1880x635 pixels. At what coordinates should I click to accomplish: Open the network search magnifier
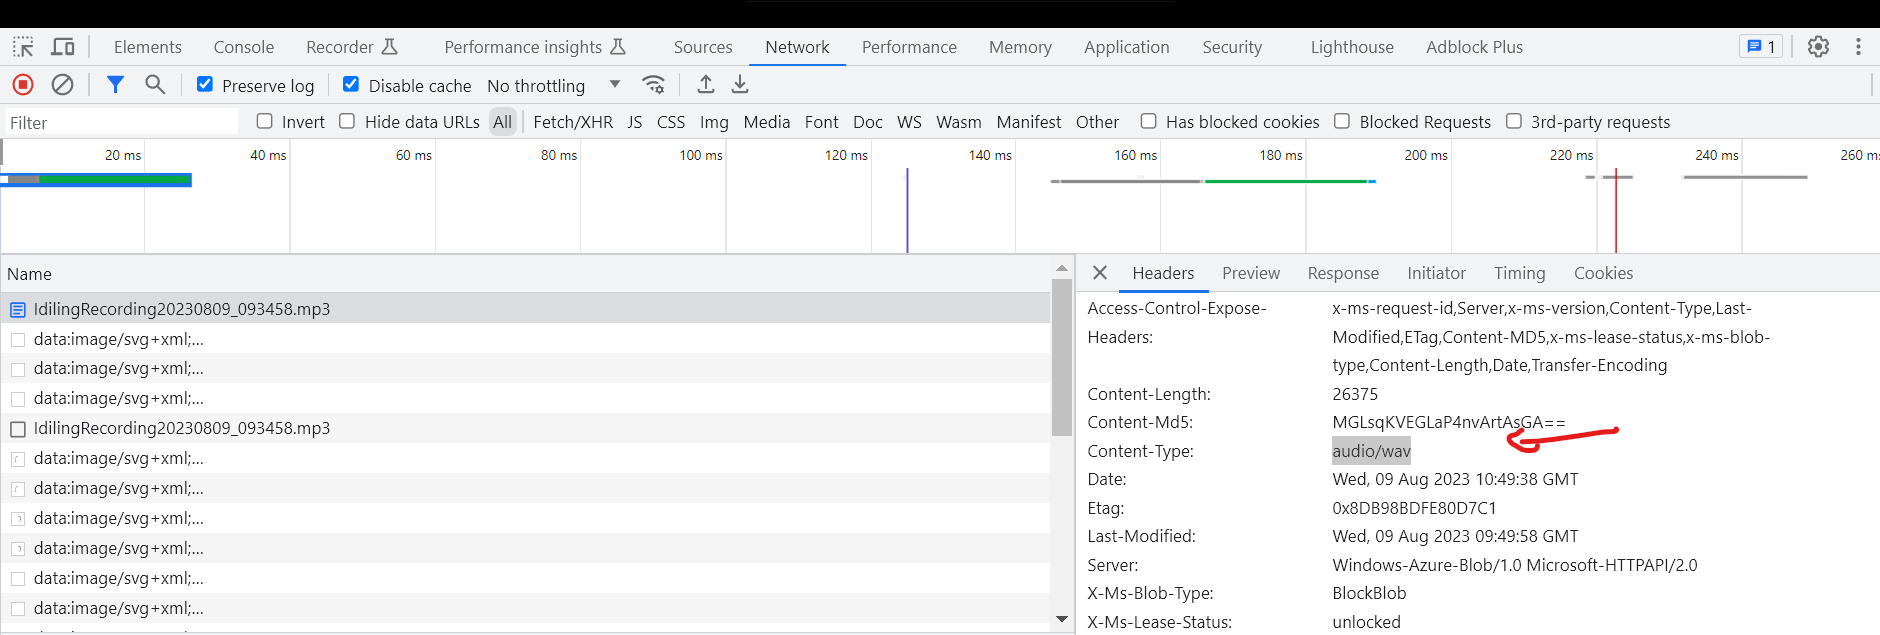click(x=155, y=85)
